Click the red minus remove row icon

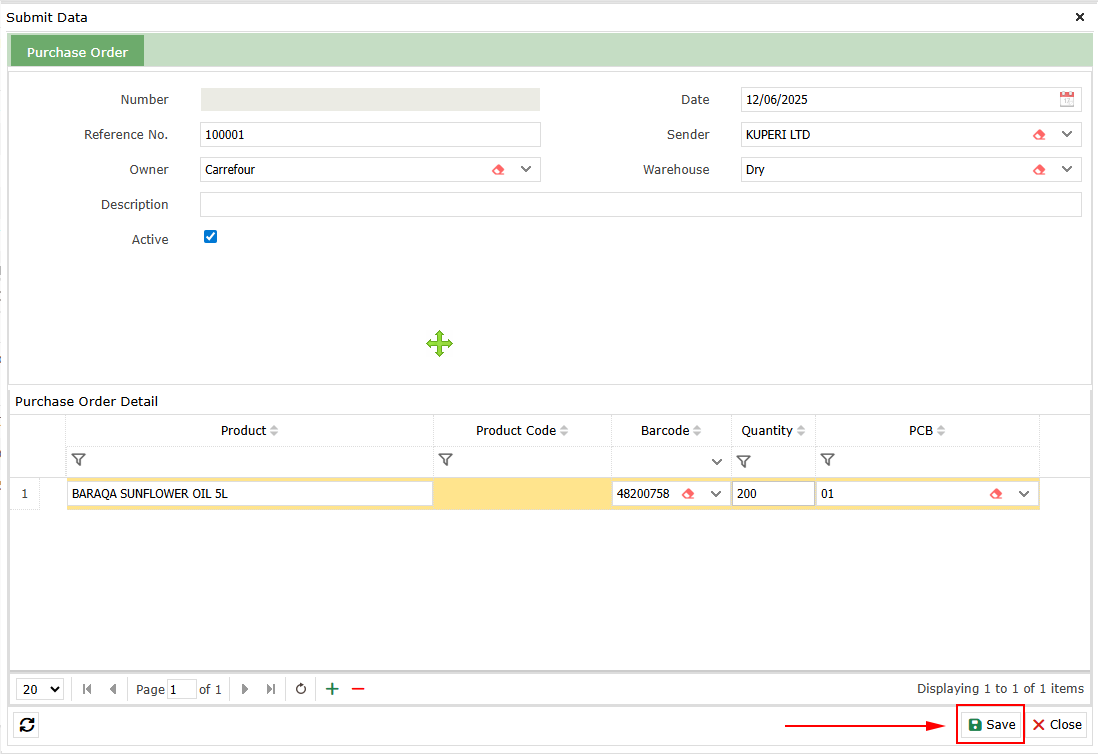[358, 689]
